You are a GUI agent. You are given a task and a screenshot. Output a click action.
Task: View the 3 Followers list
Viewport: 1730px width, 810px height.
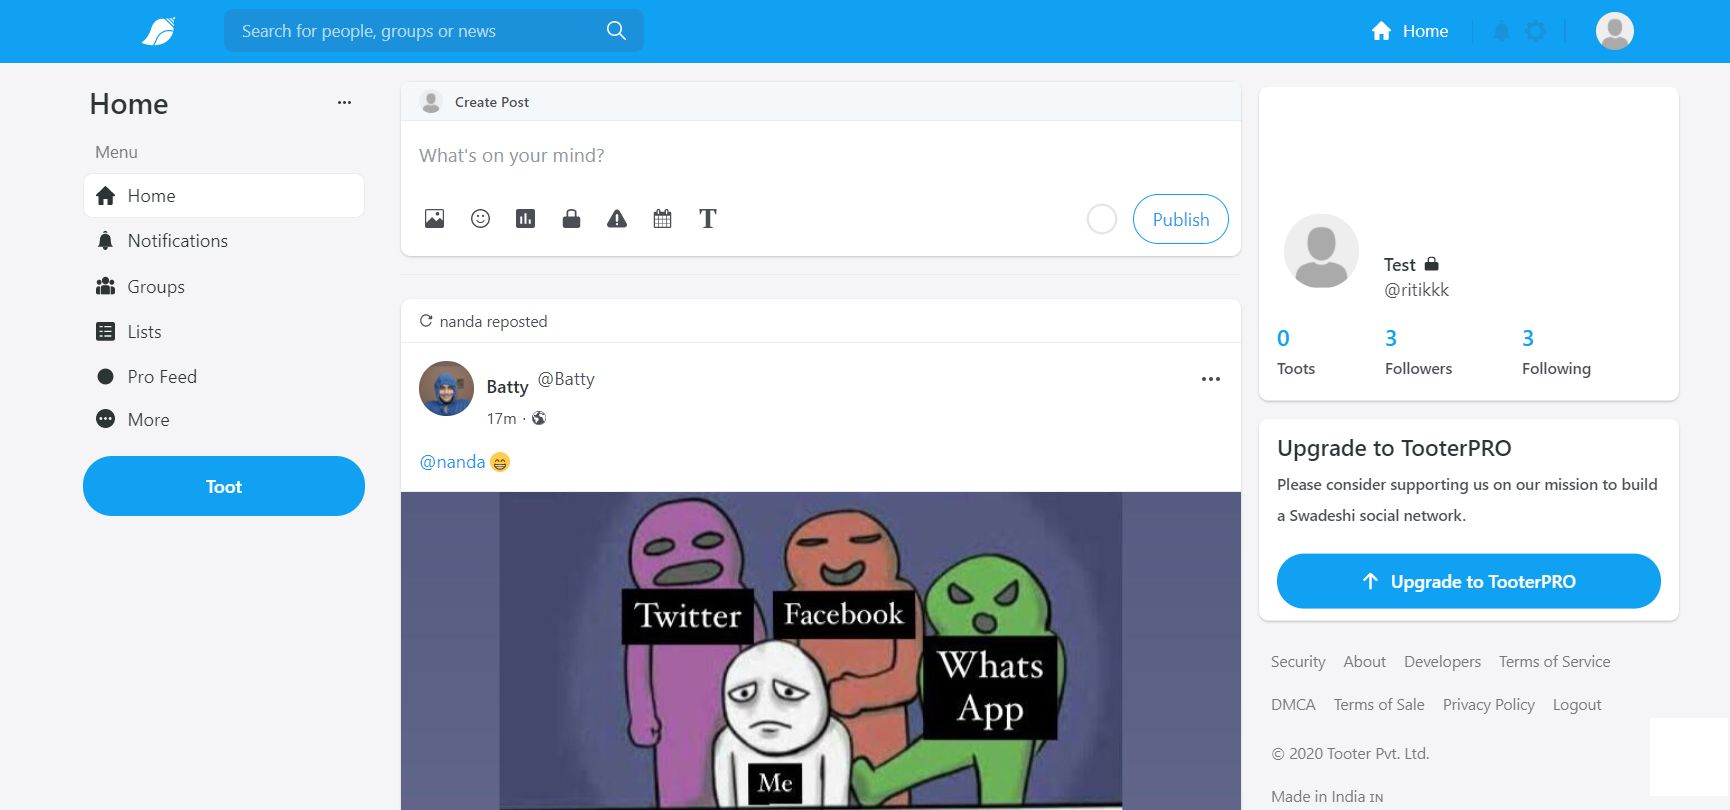tap(1418, 352)
